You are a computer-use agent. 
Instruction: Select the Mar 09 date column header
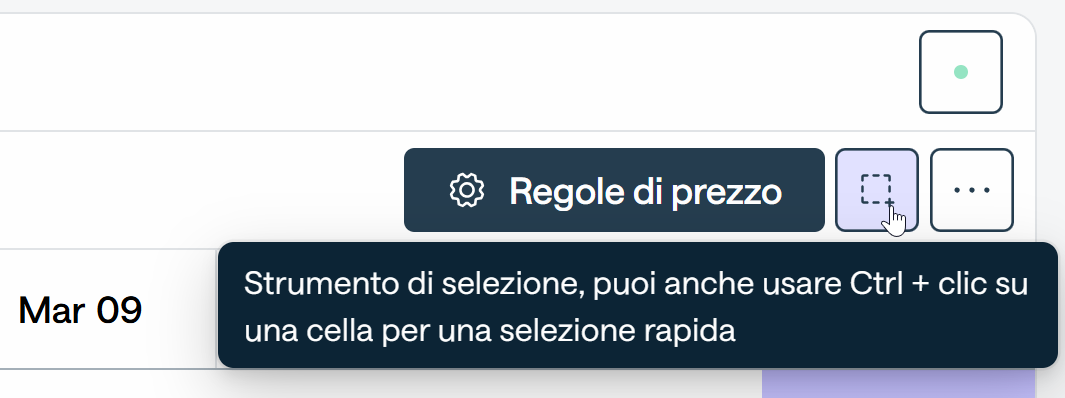80,310
